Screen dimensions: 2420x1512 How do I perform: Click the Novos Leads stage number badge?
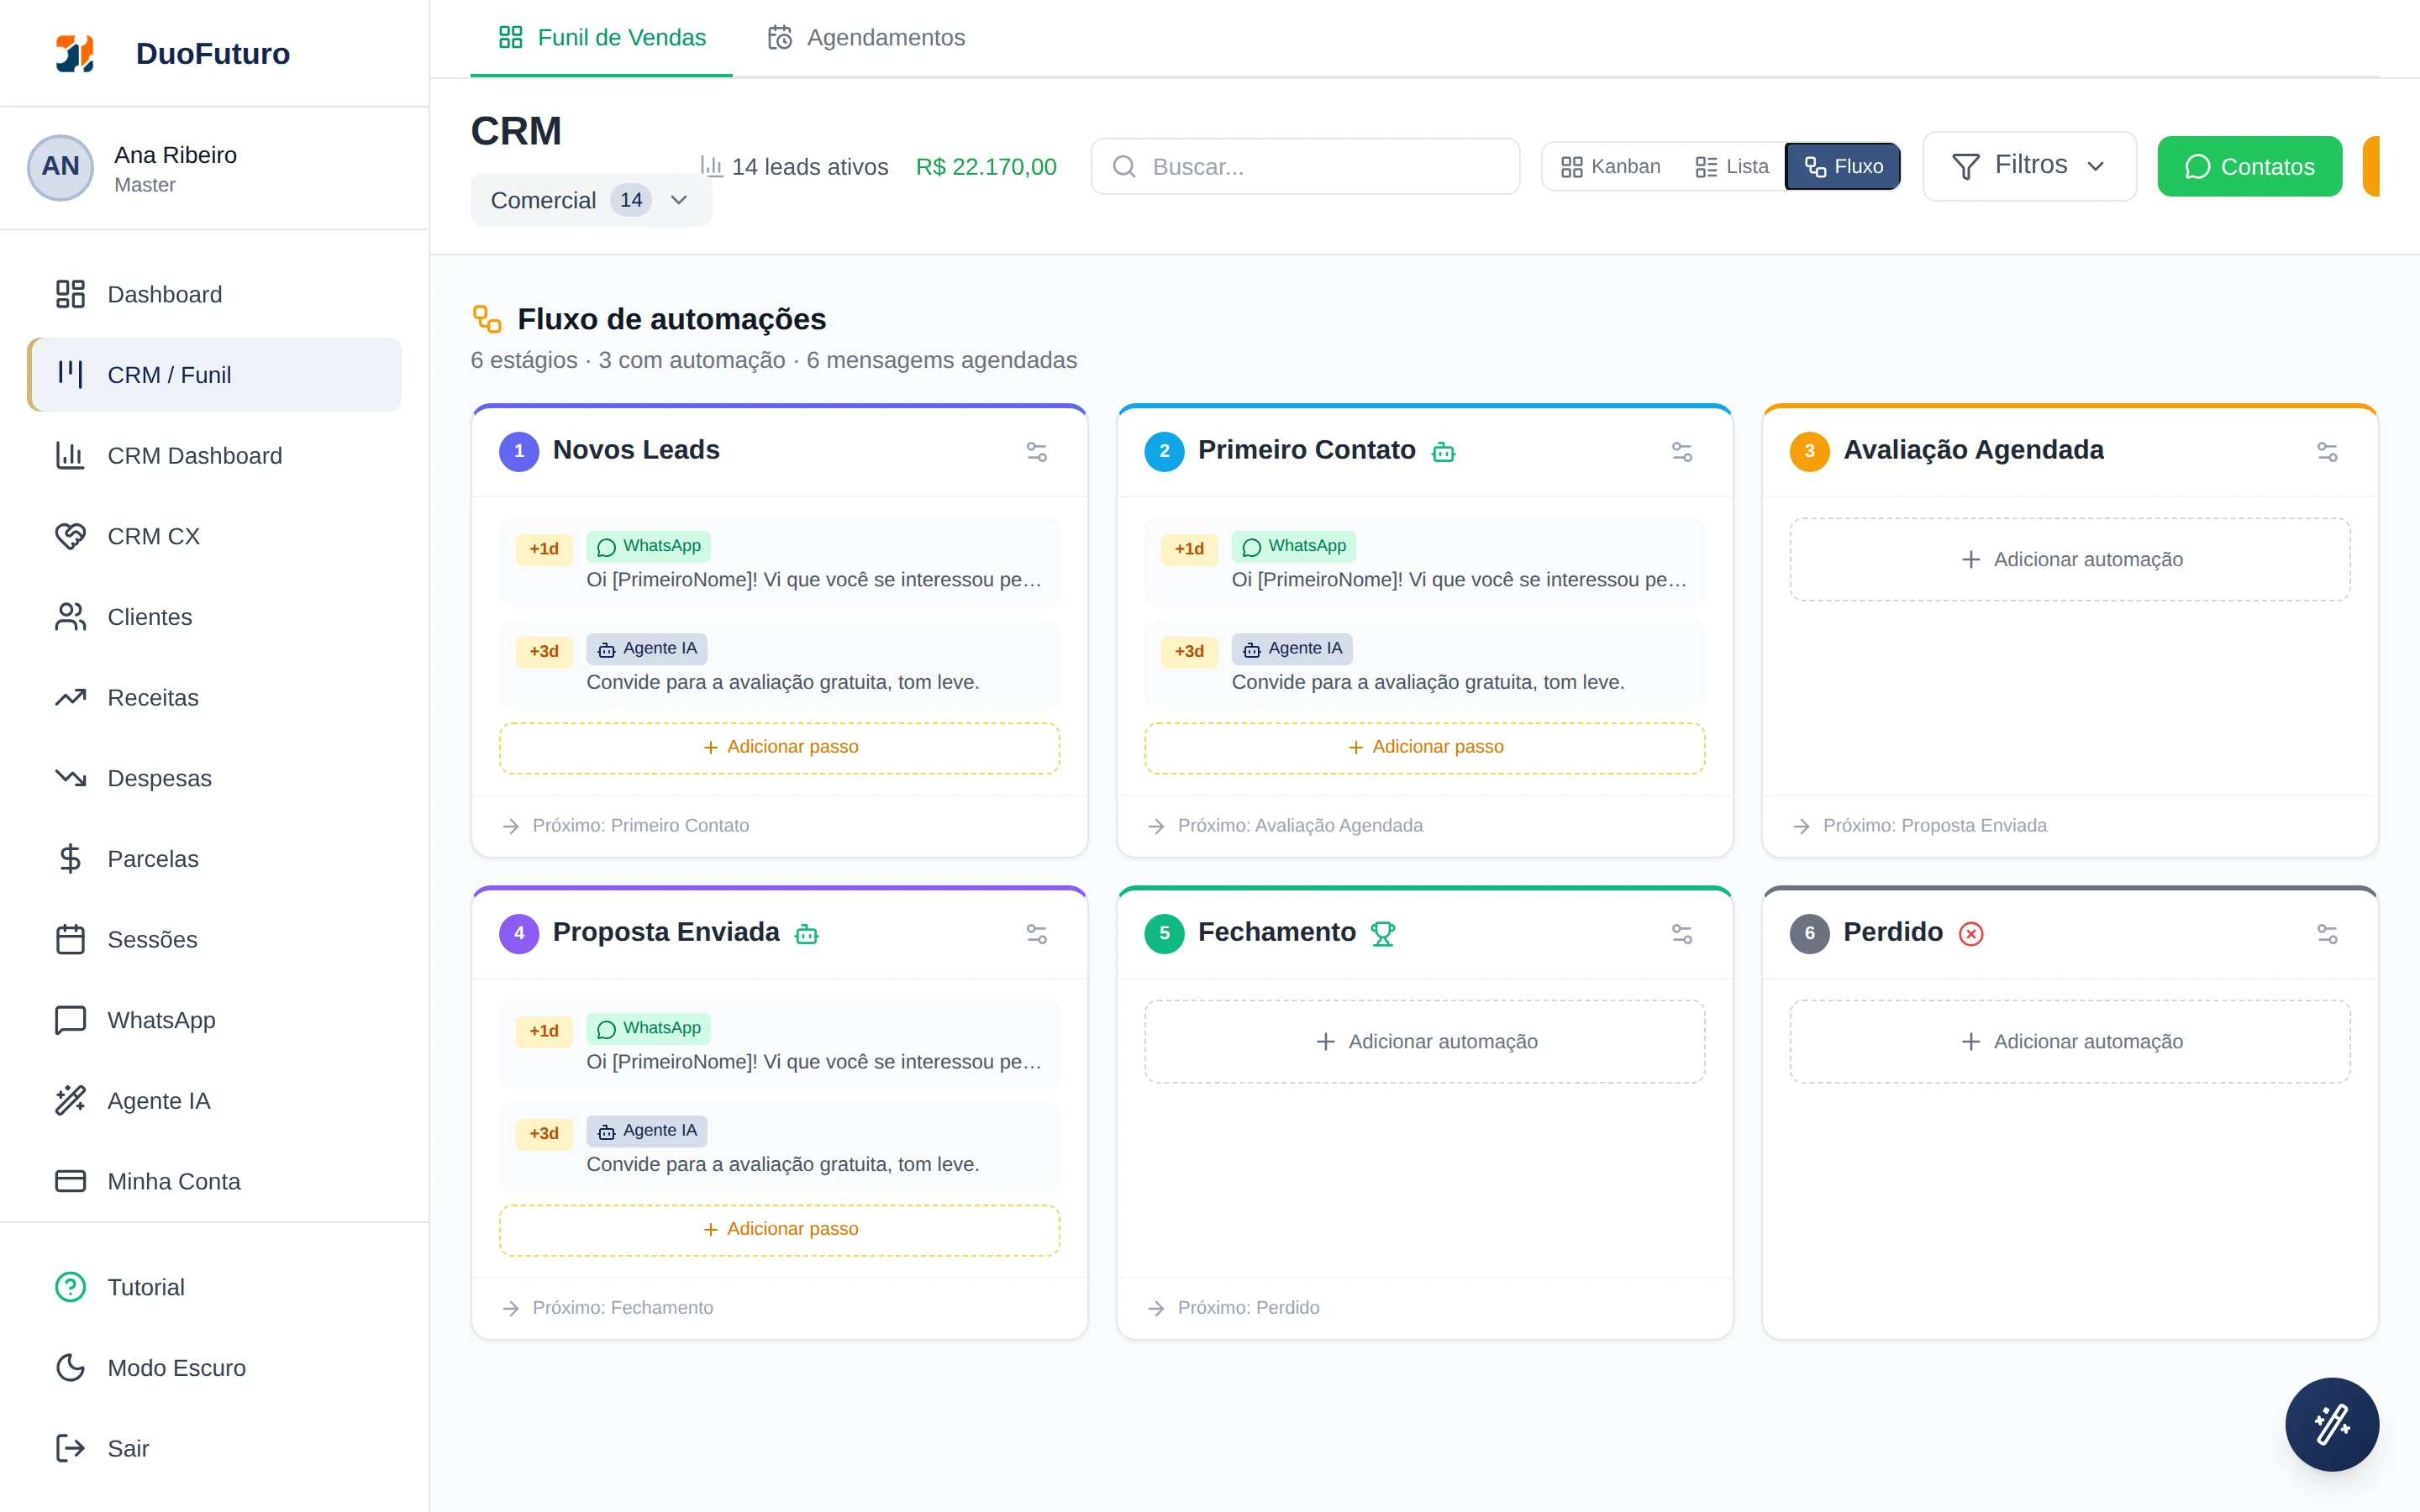point(519,451)
